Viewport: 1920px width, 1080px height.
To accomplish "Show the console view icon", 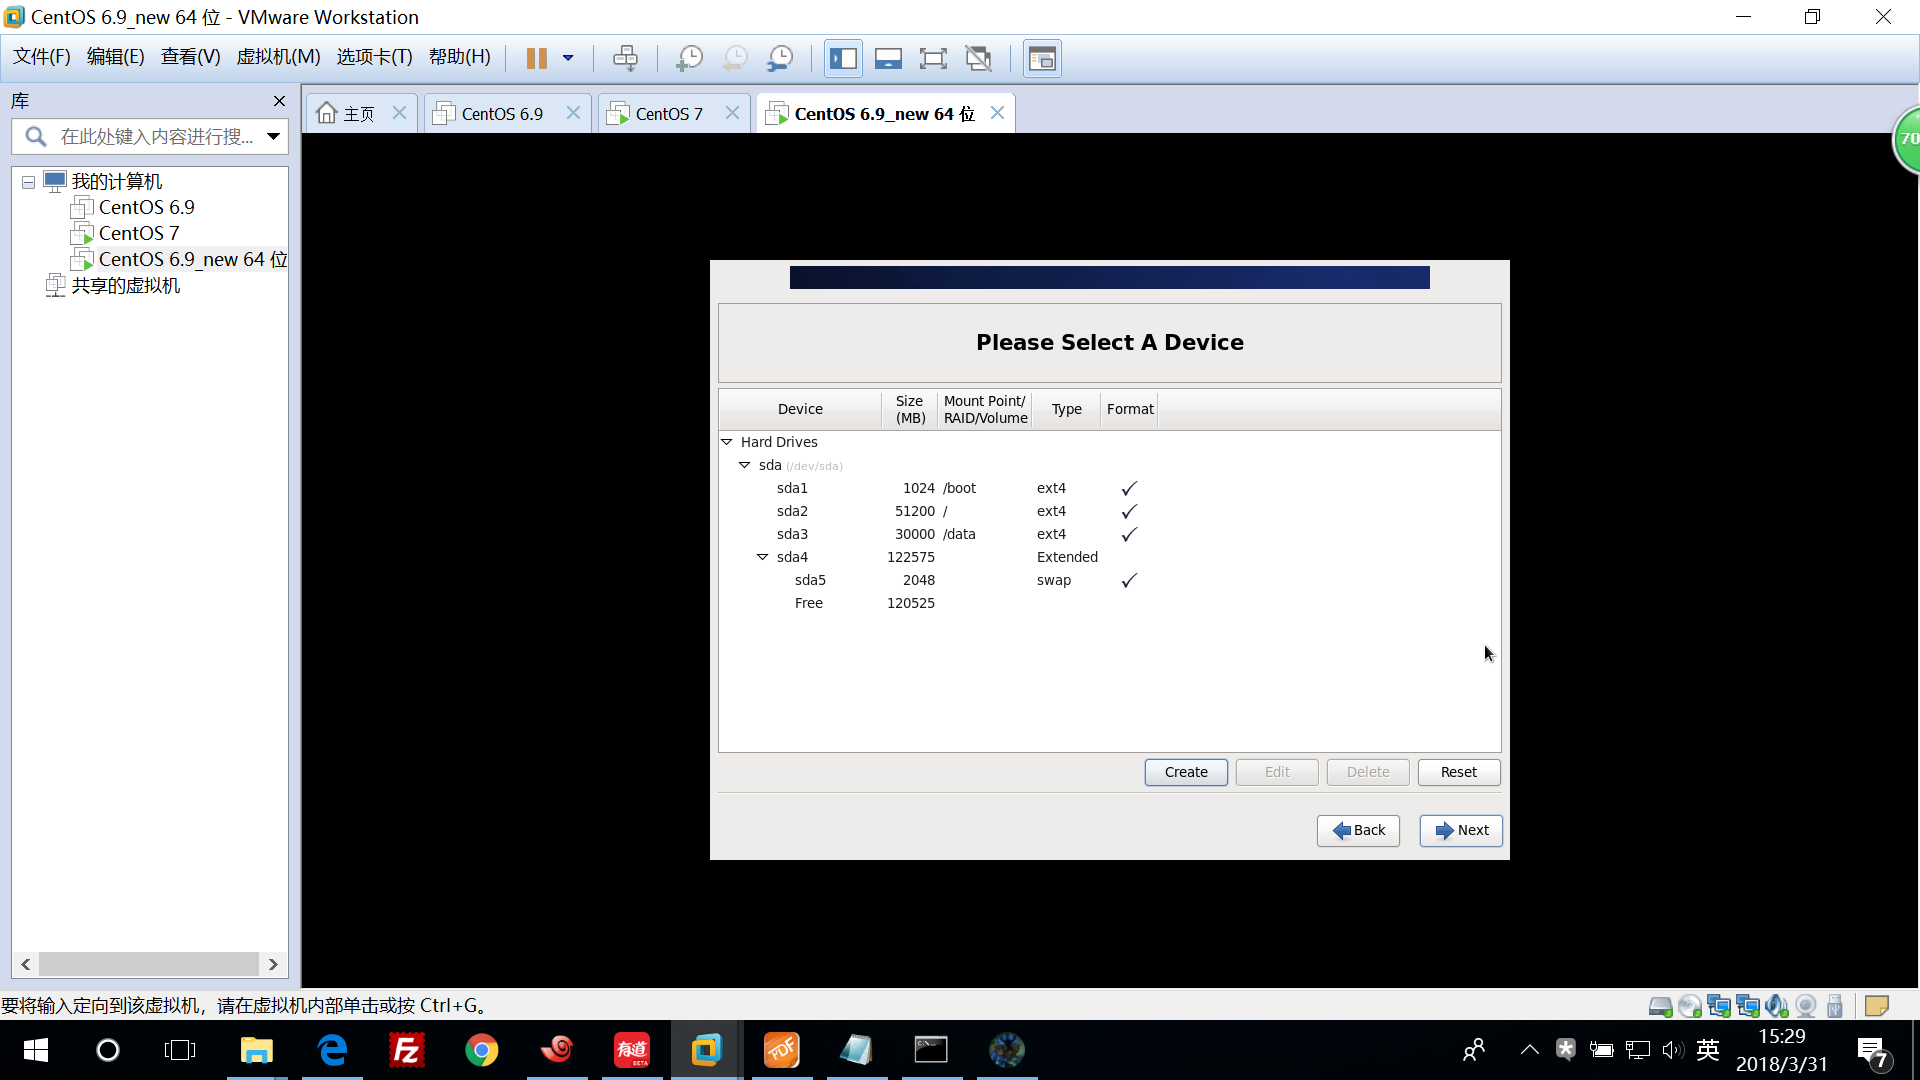I will coord(1042,58).
